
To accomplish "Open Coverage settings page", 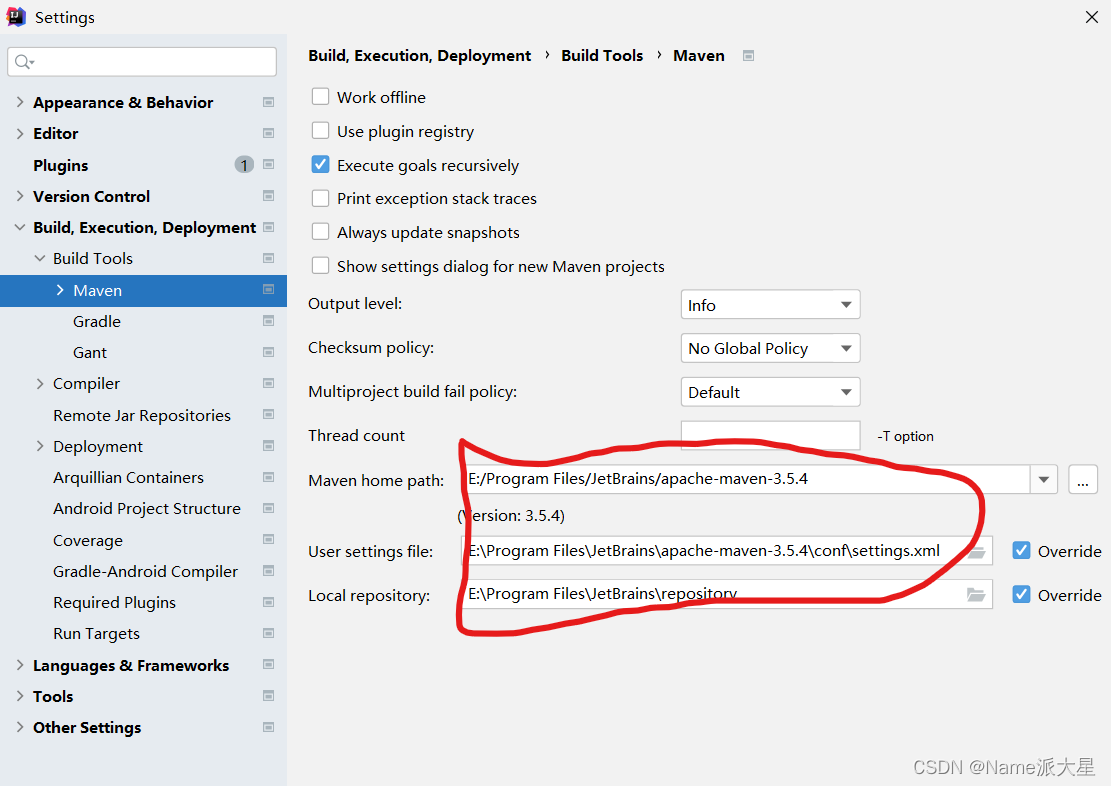I will tap(88, 540).
